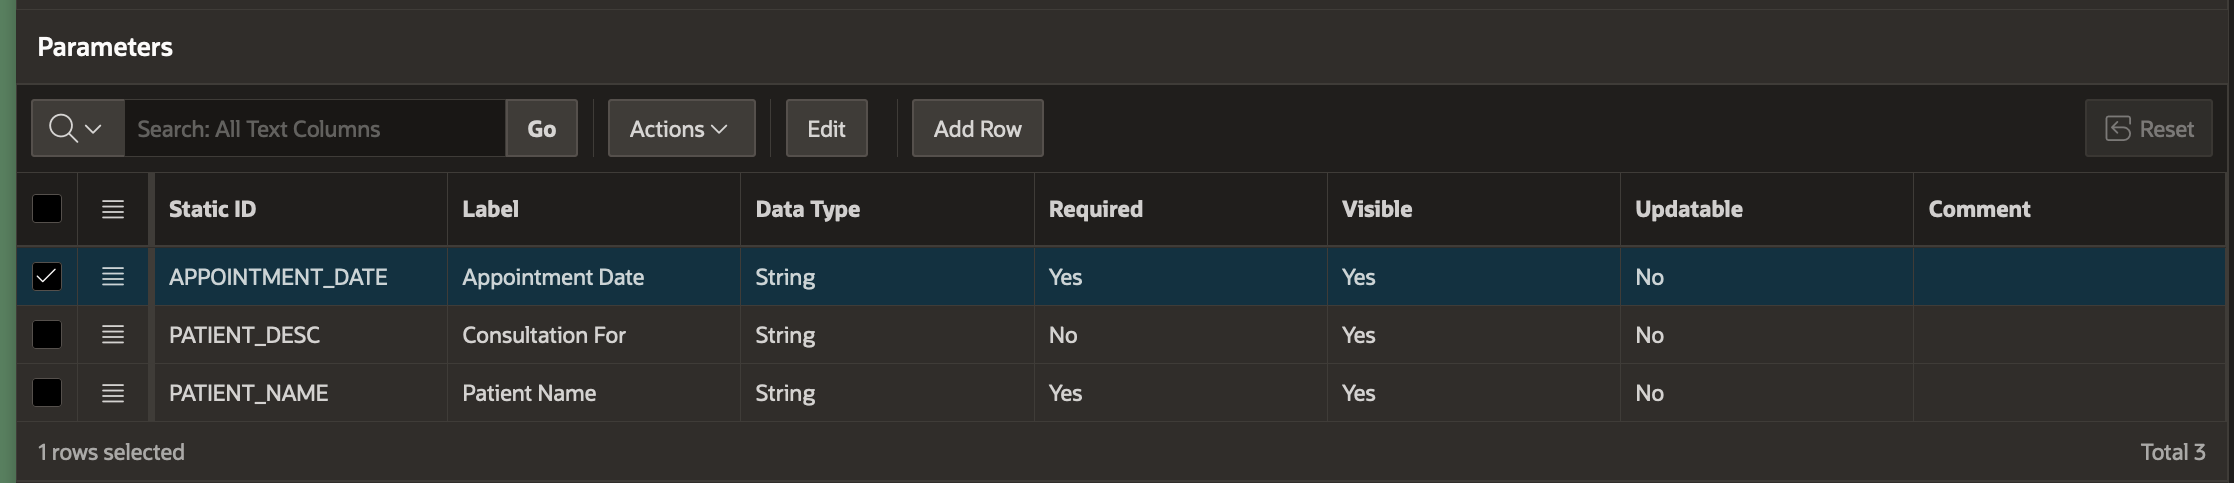Open row actions menu for PATIENT_NAME
2234x483 pixels.
(x=113, y=393)
